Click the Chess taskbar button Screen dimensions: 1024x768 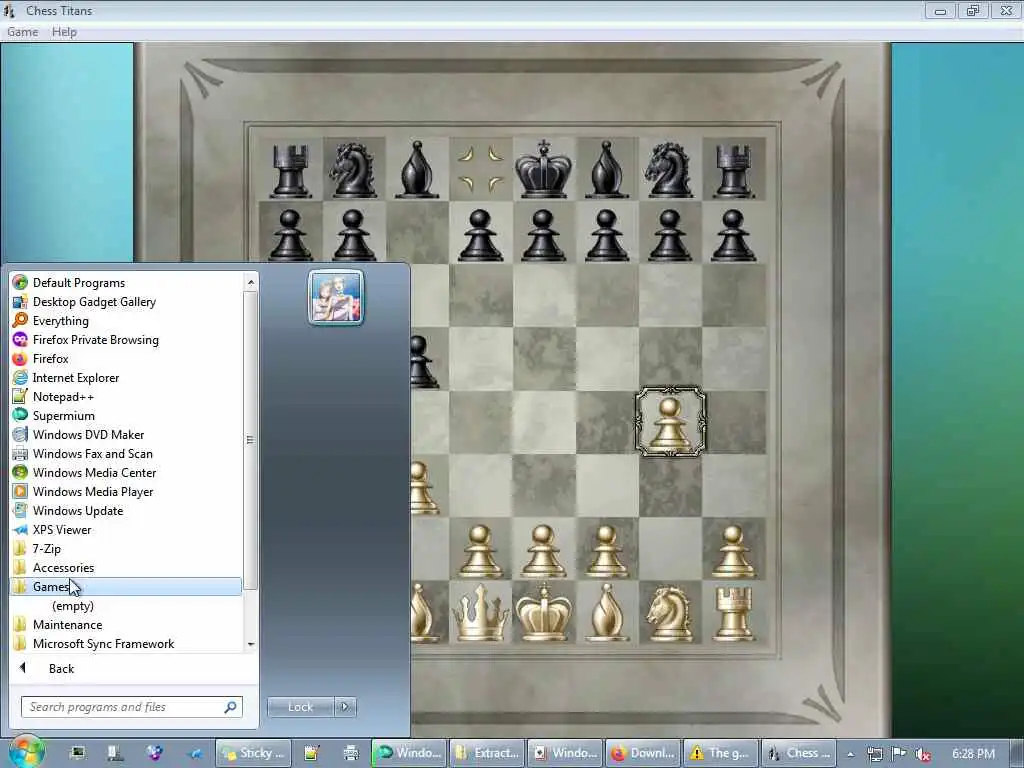tap(799, 753)
